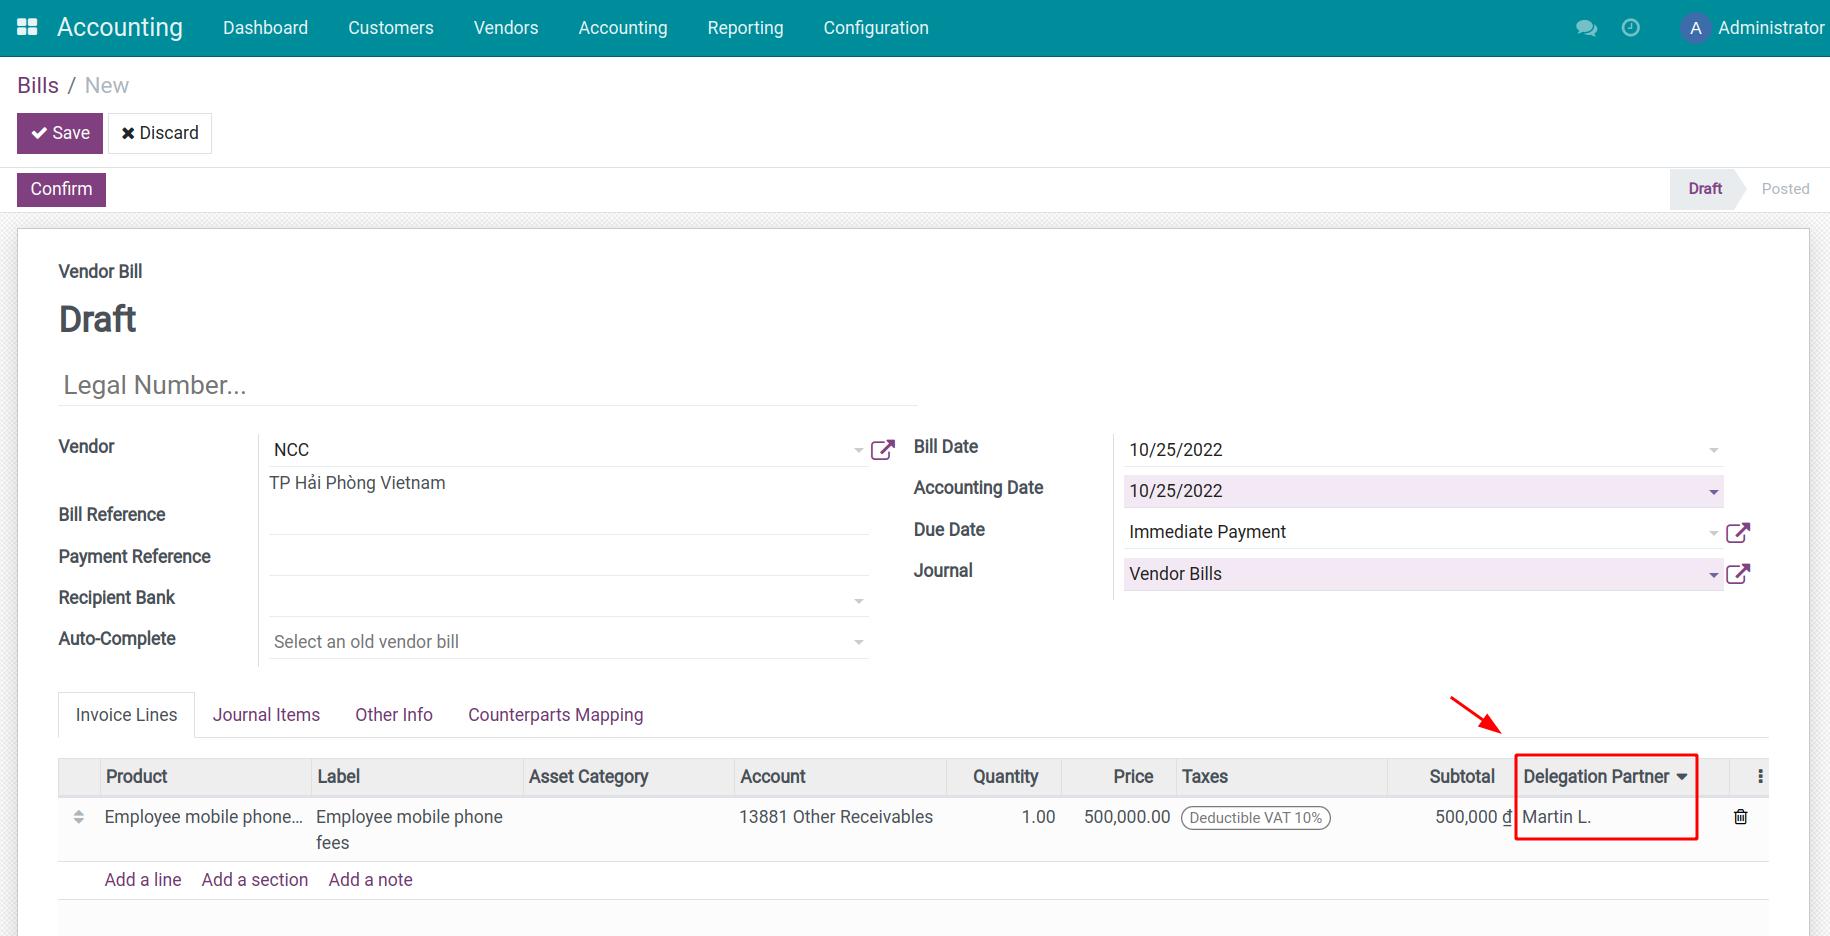The width and height of the screenshot is (1830, 936).
Task: Click the Confirm button
Action: click(x=60, y=189)
